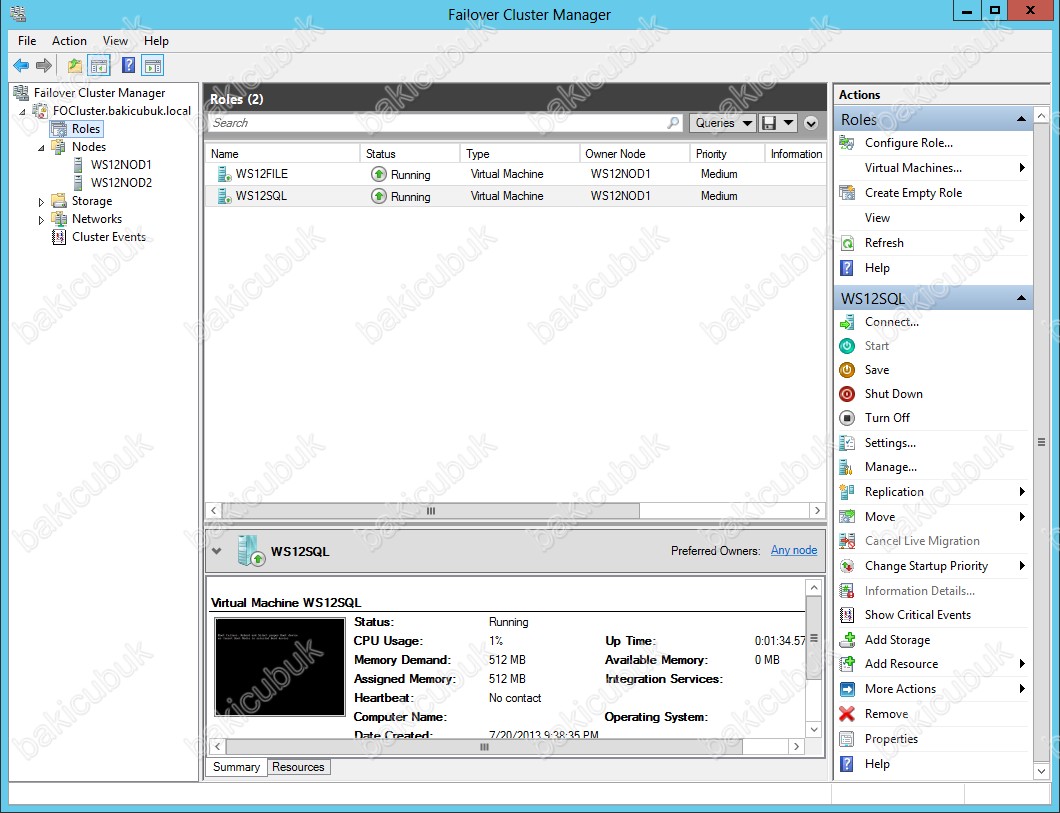Click the Show Critical Events icon
Image resolution: width=1060 pixels, height=813 pixels.
tap(847, 615)
